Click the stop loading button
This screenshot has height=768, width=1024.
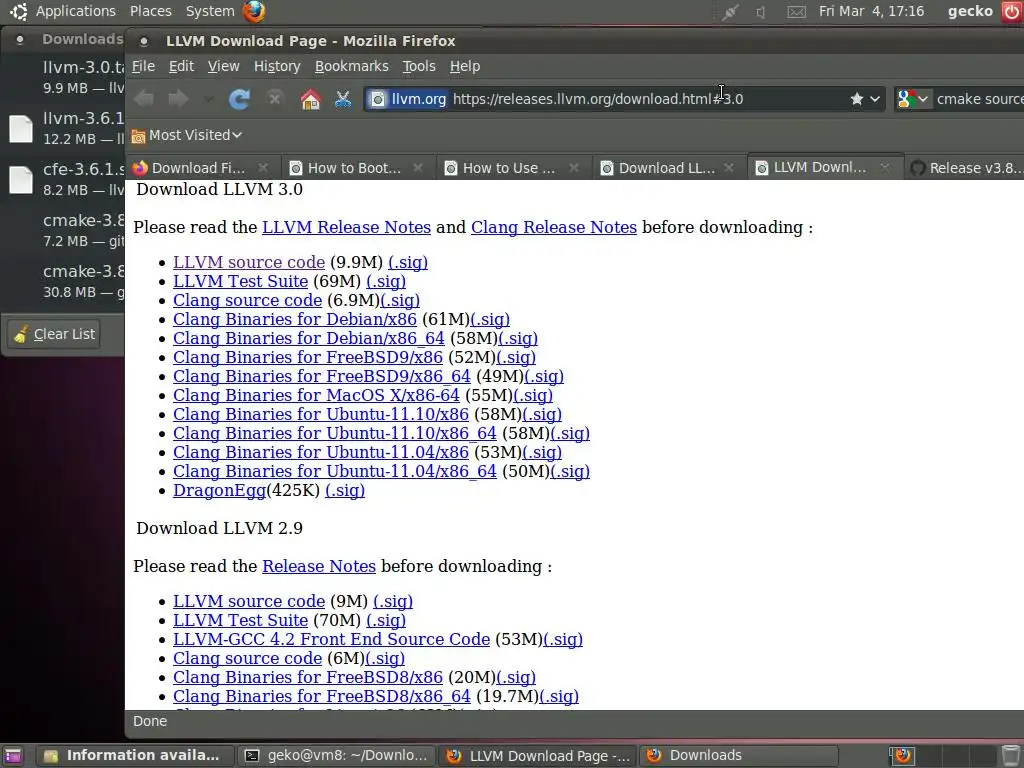click(x=275, y=99)
